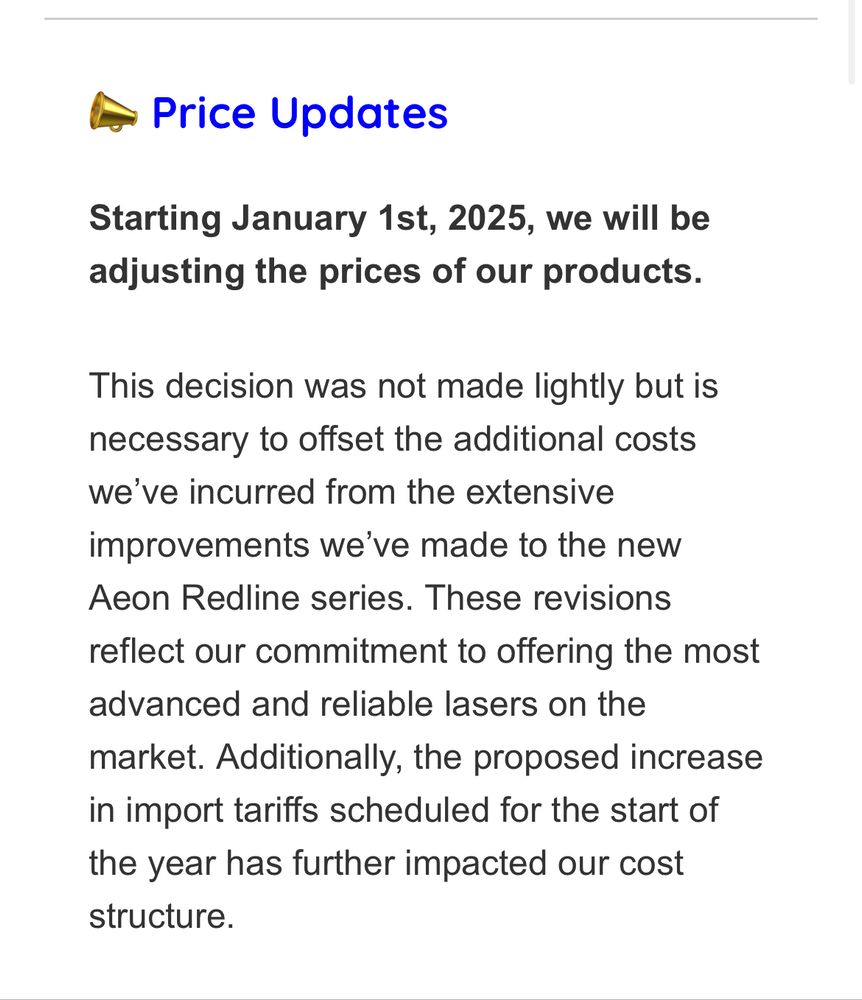The height and width of the screenshot is (1000, 862).
Task: Click the final word 'structure.'
Action: tap(162, 916)
